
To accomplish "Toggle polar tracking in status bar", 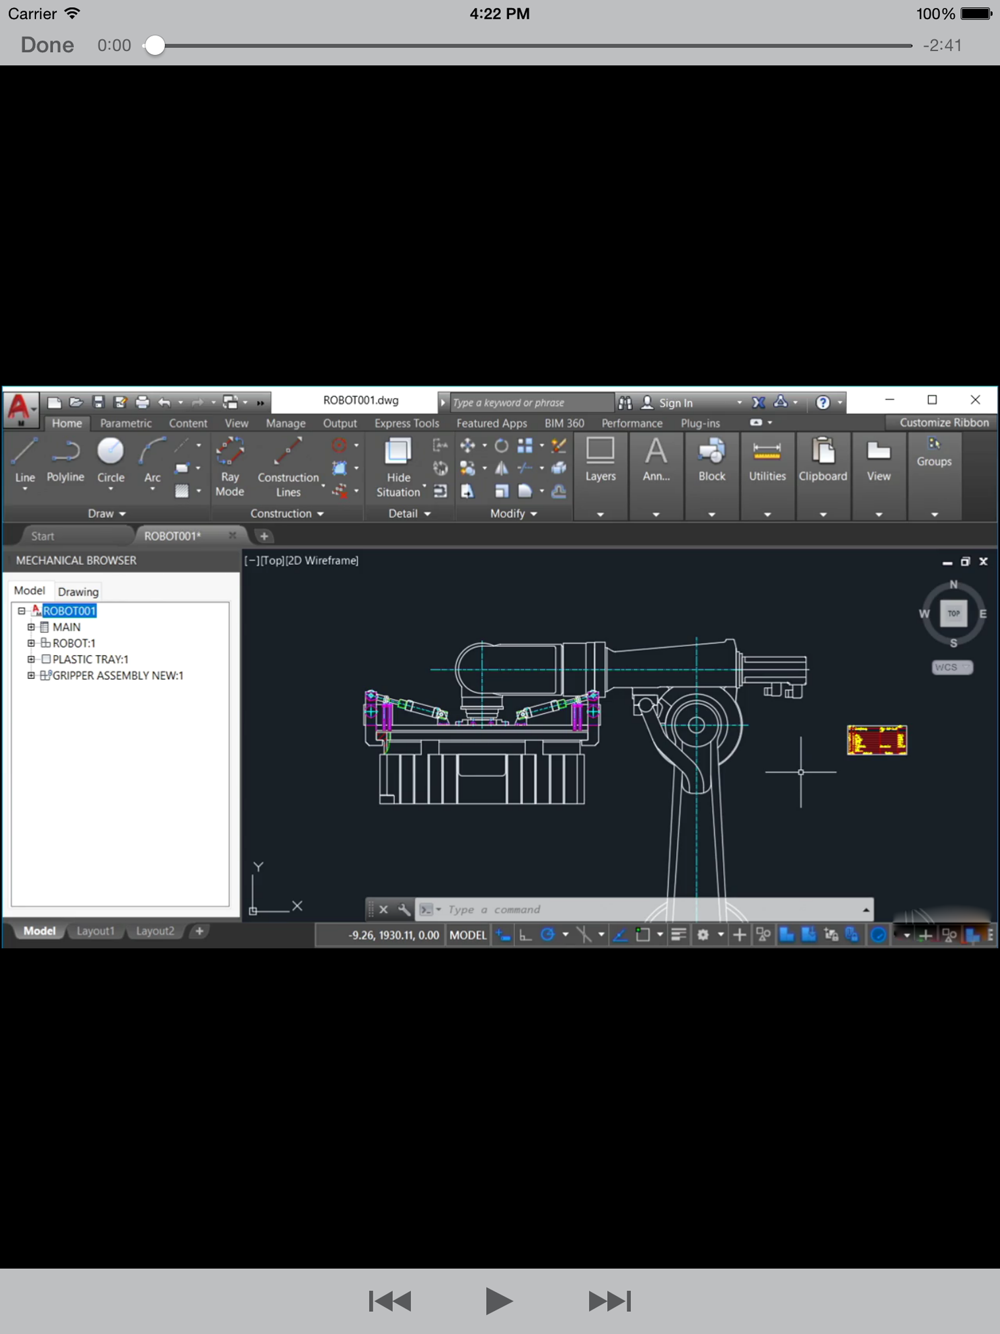I will [547, 935].
